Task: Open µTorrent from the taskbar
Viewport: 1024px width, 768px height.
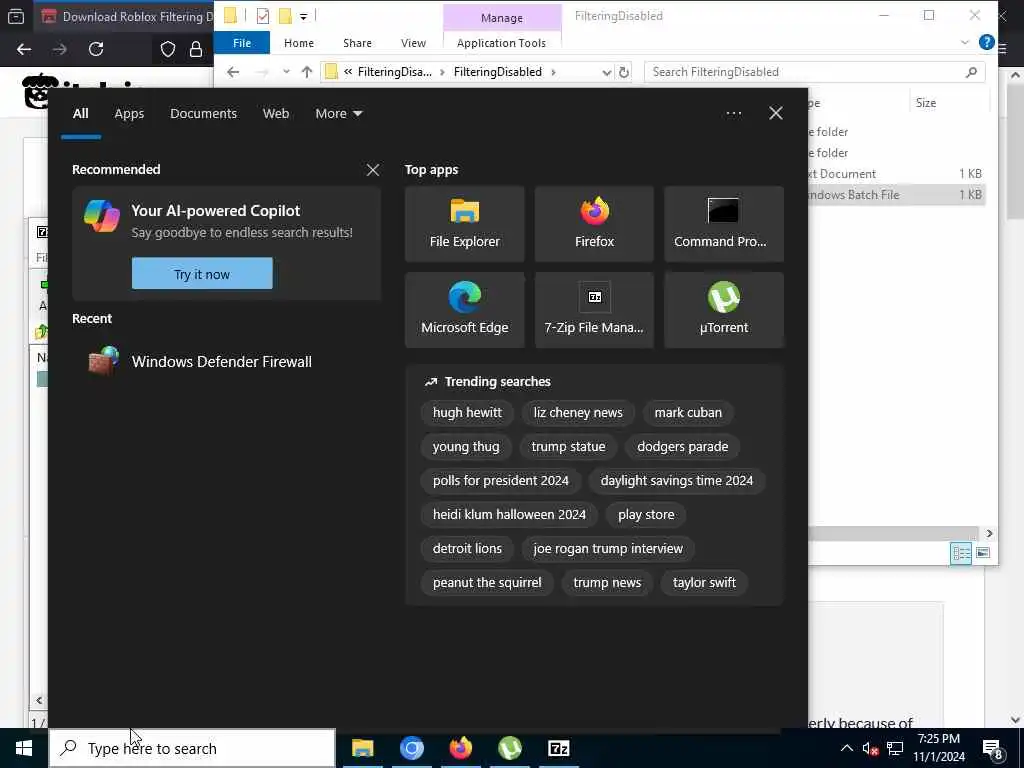Action: [509, 748]
